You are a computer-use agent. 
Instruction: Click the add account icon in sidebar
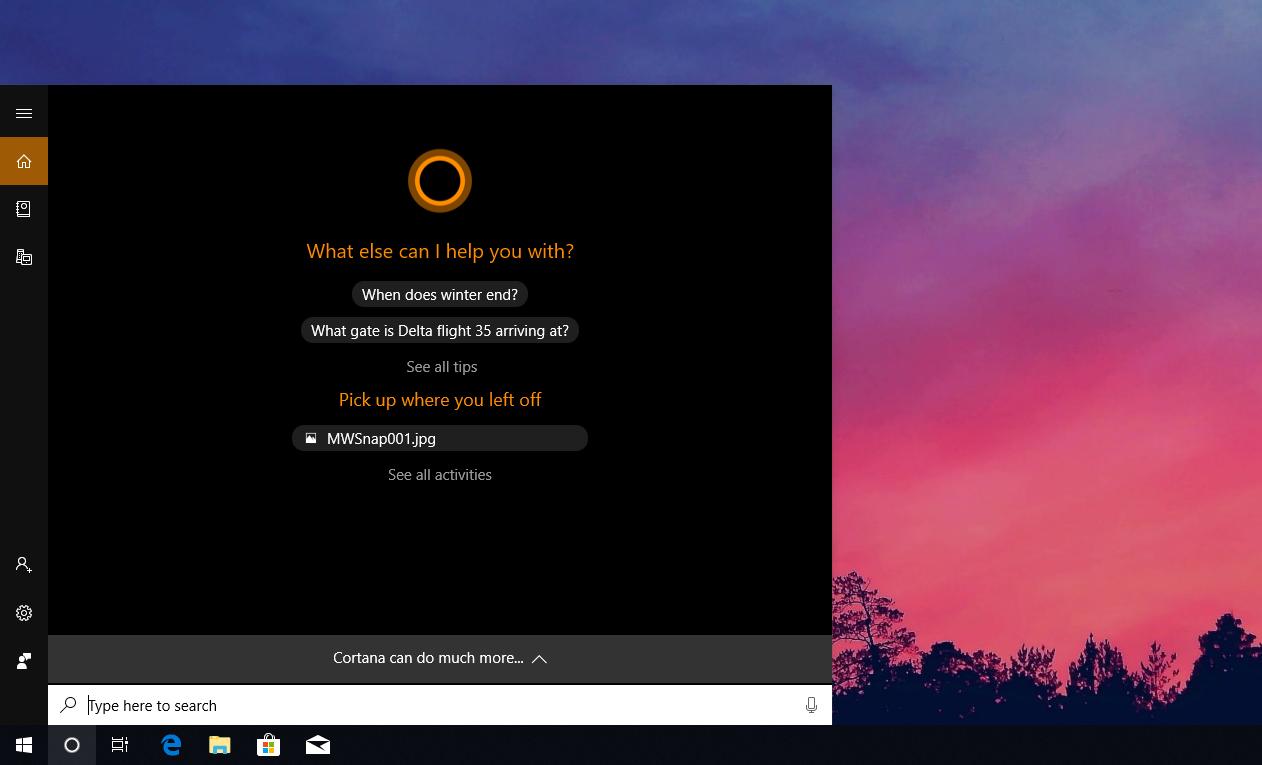[x=24, y=565]
